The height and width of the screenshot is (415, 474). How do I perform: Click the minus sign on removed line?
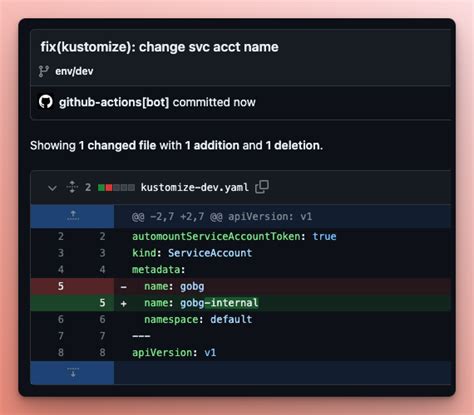pyautogui.click(x=124, y=287)
